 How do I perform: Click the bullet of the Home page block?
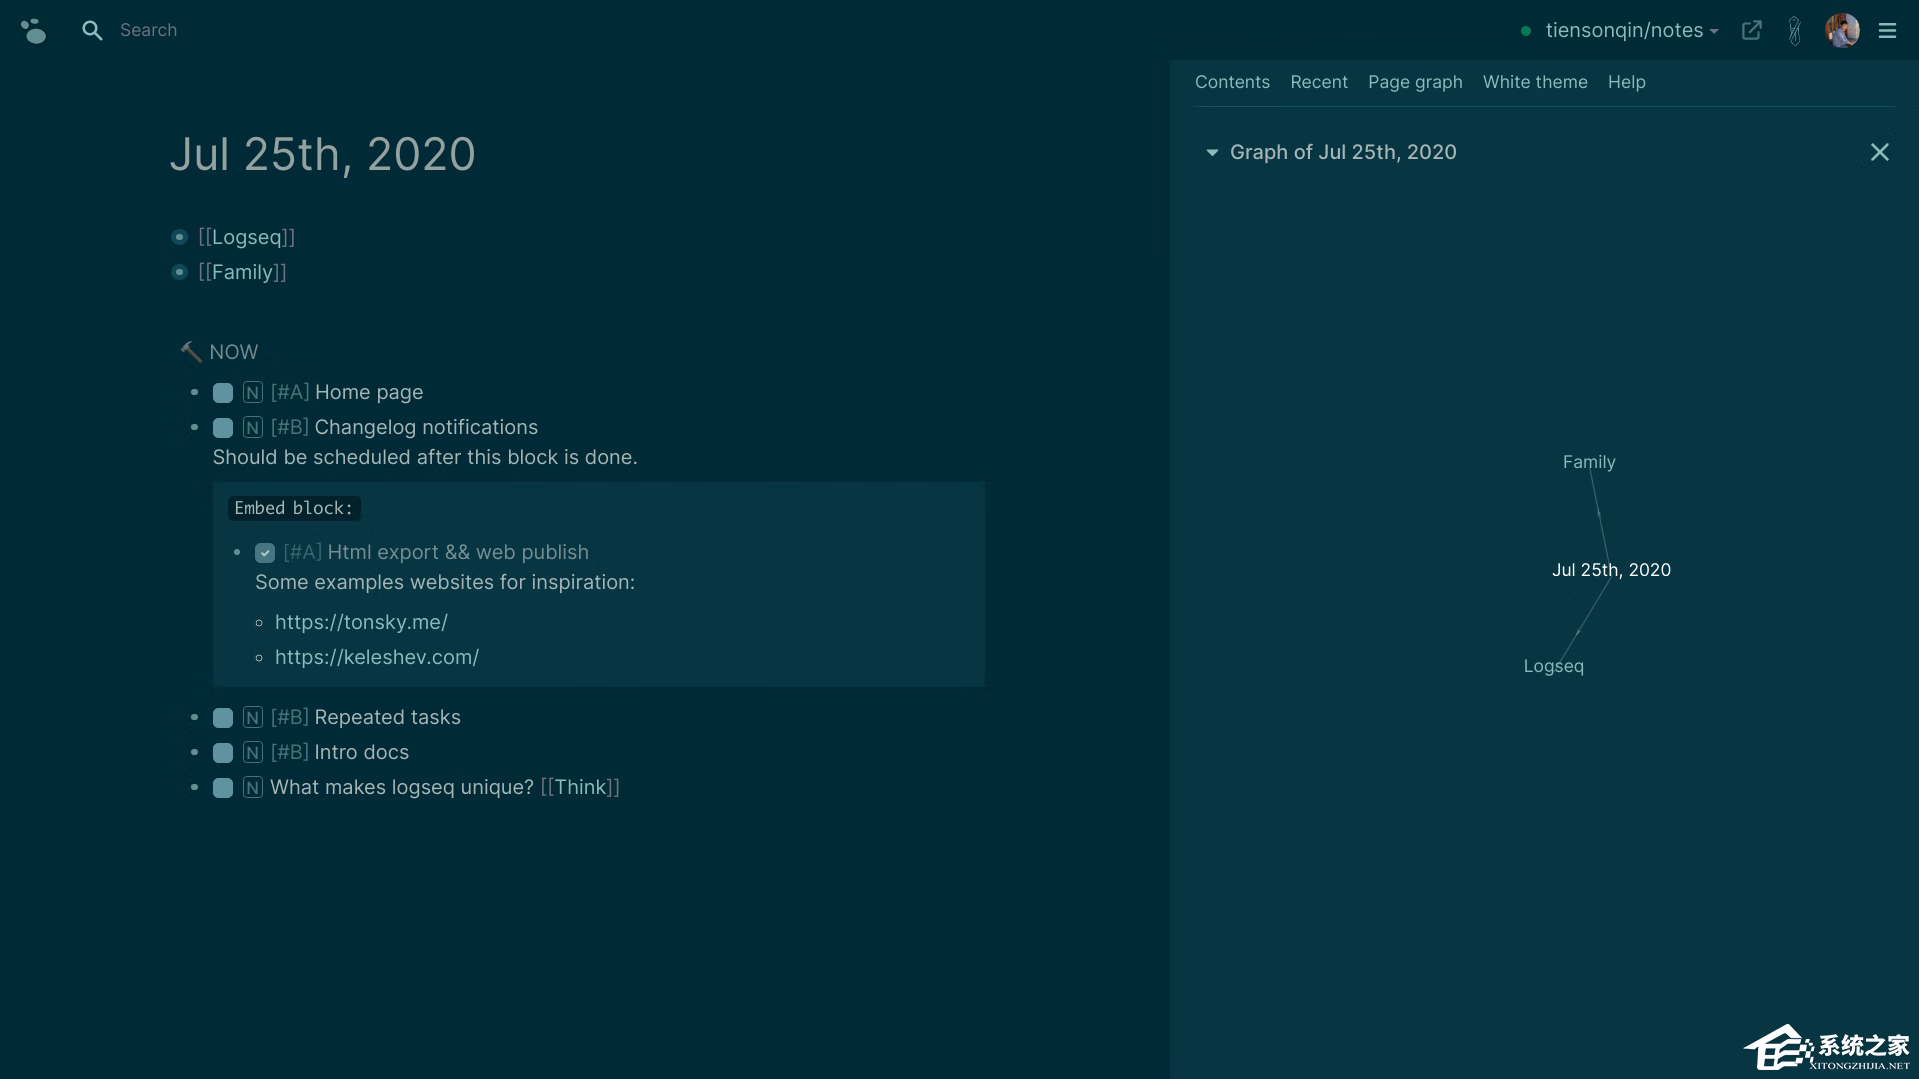point(194,392)
